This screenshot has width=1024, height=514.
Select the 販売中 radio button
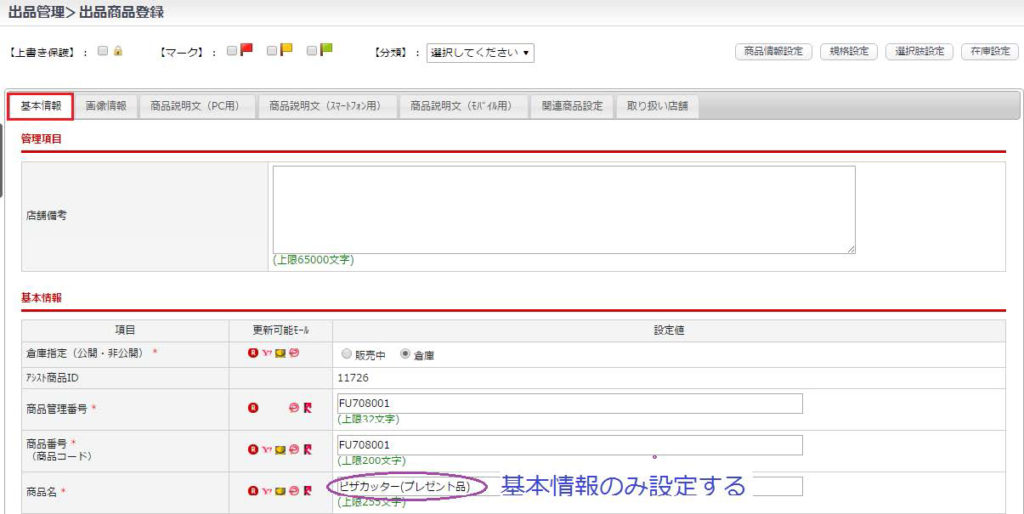pos(347,354)
